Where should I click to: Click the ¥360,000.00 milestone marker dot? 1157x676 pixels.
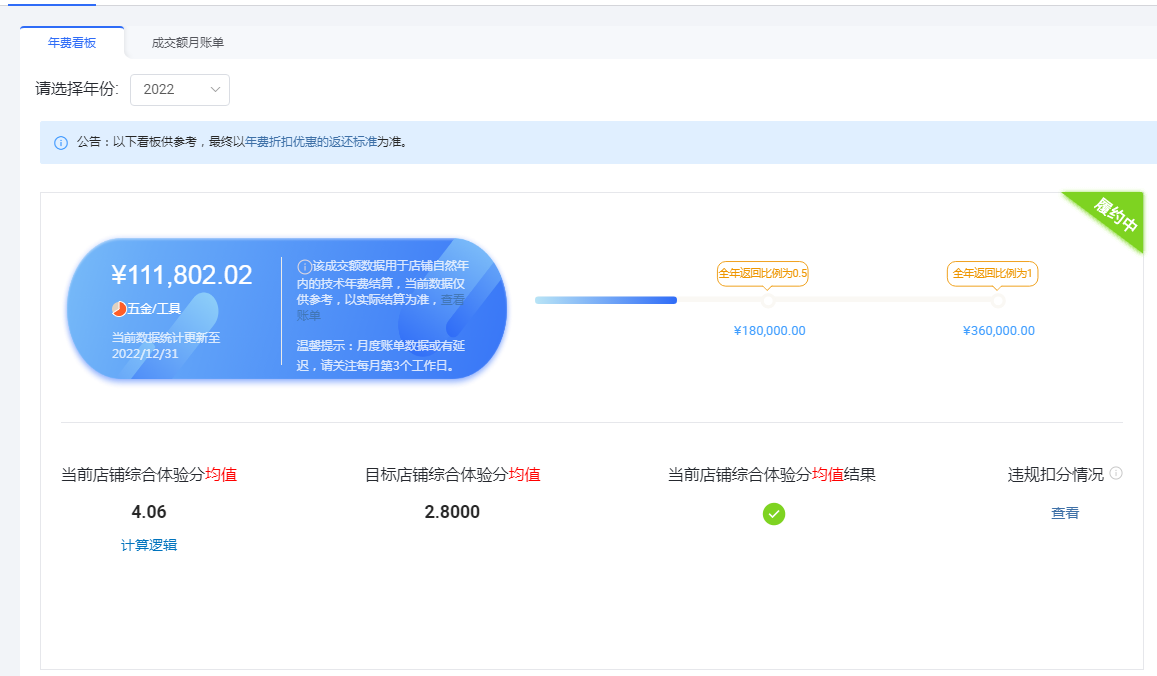998,301
